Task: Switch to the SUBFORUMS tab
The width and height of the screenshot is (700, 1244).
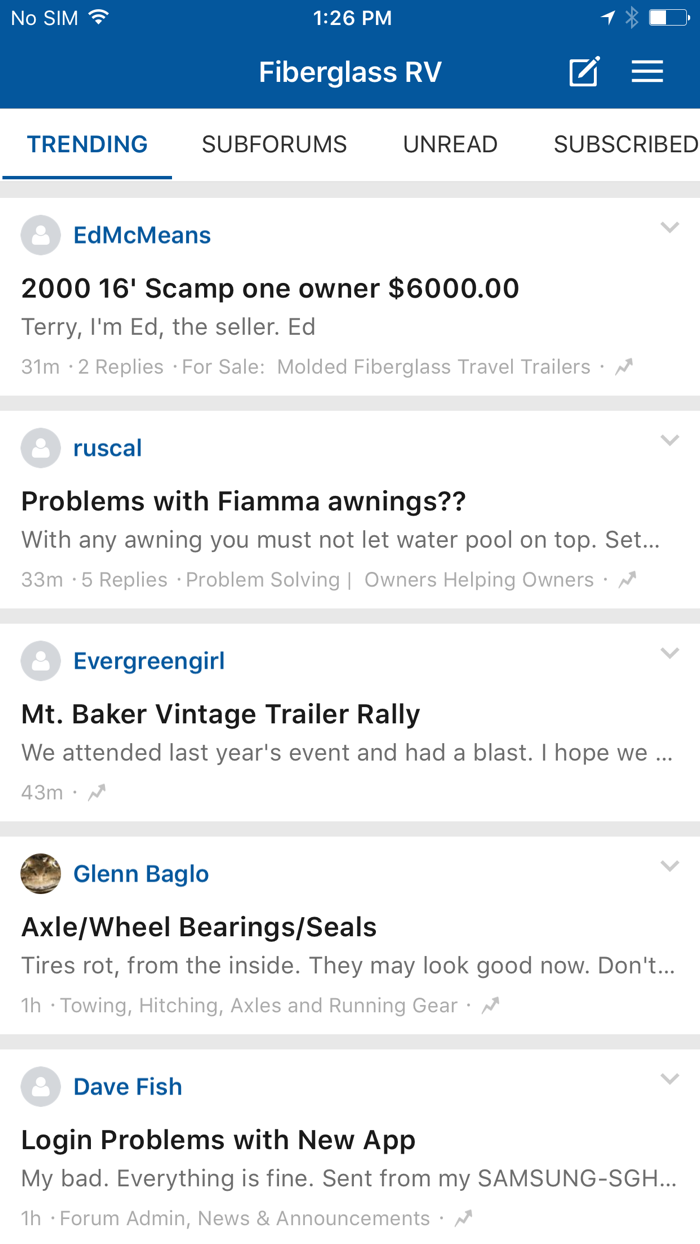Action: click(x=274, y=144)
